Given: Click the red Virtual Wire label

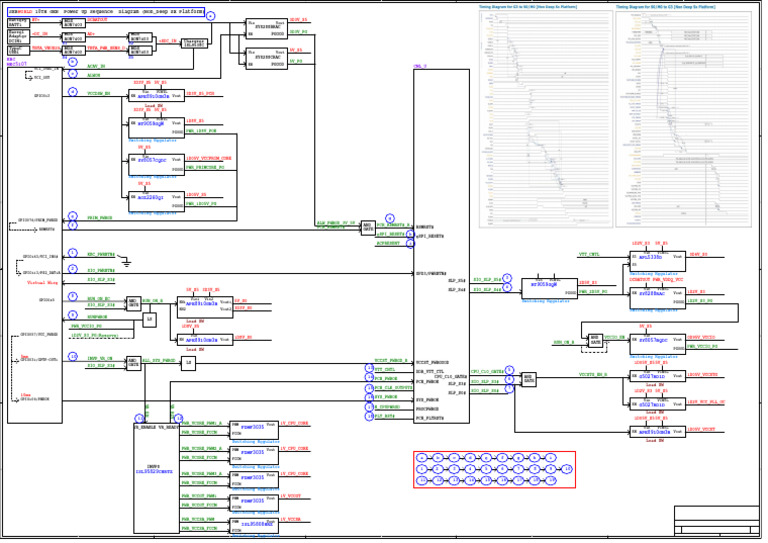Looking at the screenshot, I should tap(42, 283).
